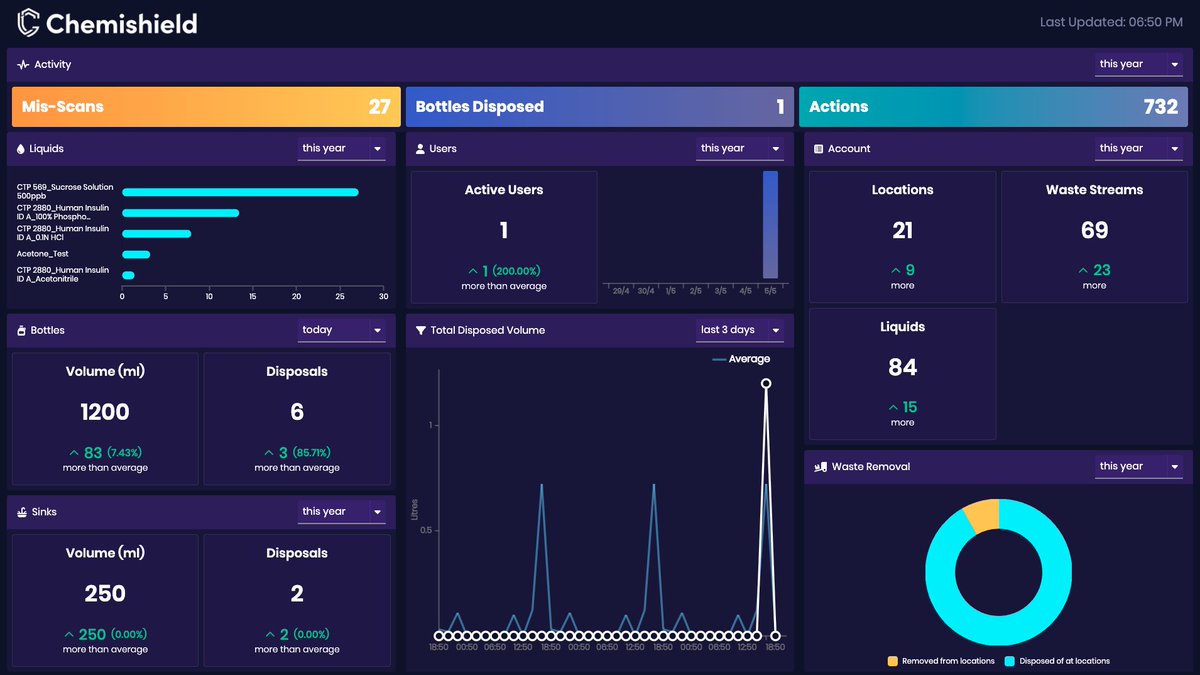Click the Sinks Volume (ml) 250 card
Viewport: 1200px width, 675px height.
coord(105,600)
